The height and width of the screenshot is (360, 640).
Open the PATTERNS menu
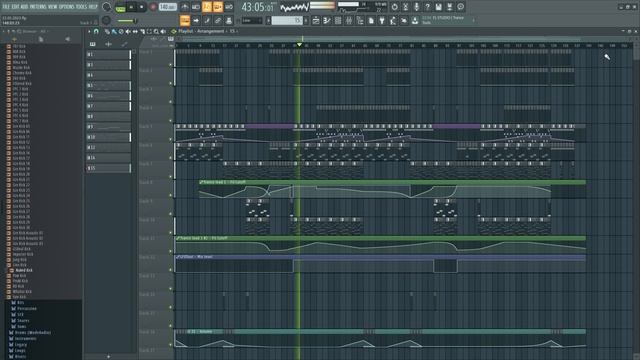click(x=38, y=7)
